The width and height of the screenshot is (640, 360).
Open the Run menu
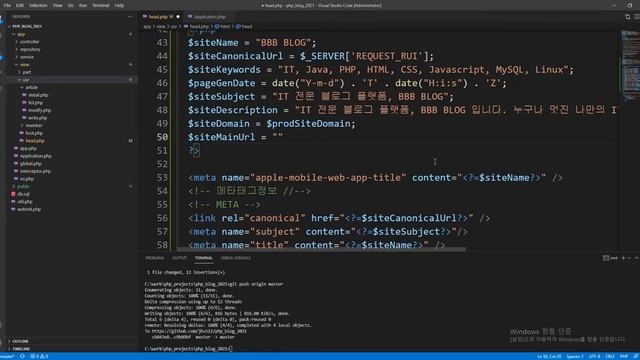click(83, 5)
